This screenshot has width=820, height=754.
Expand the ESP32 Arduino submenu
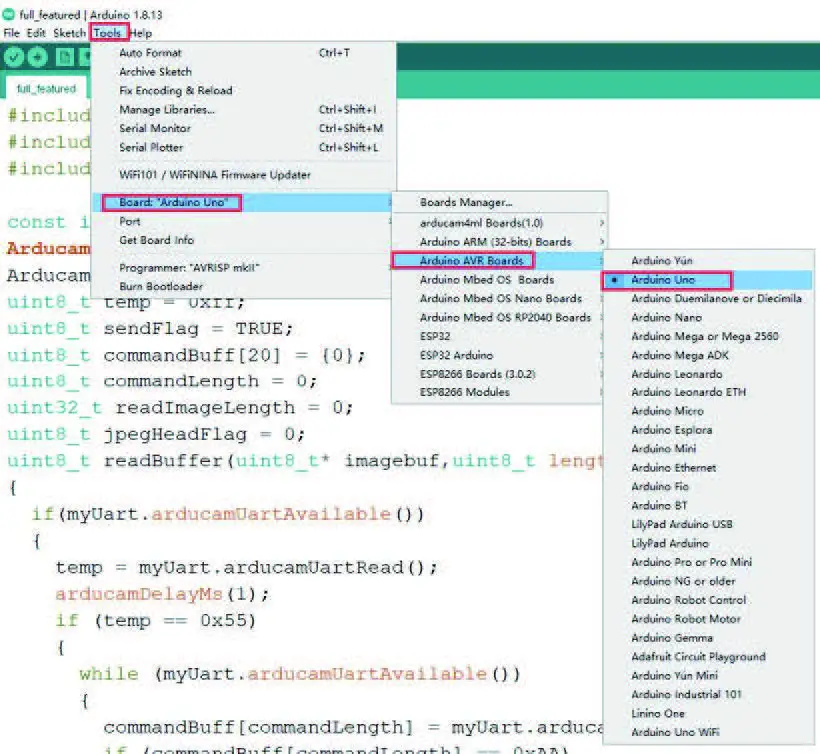point(499,355)
